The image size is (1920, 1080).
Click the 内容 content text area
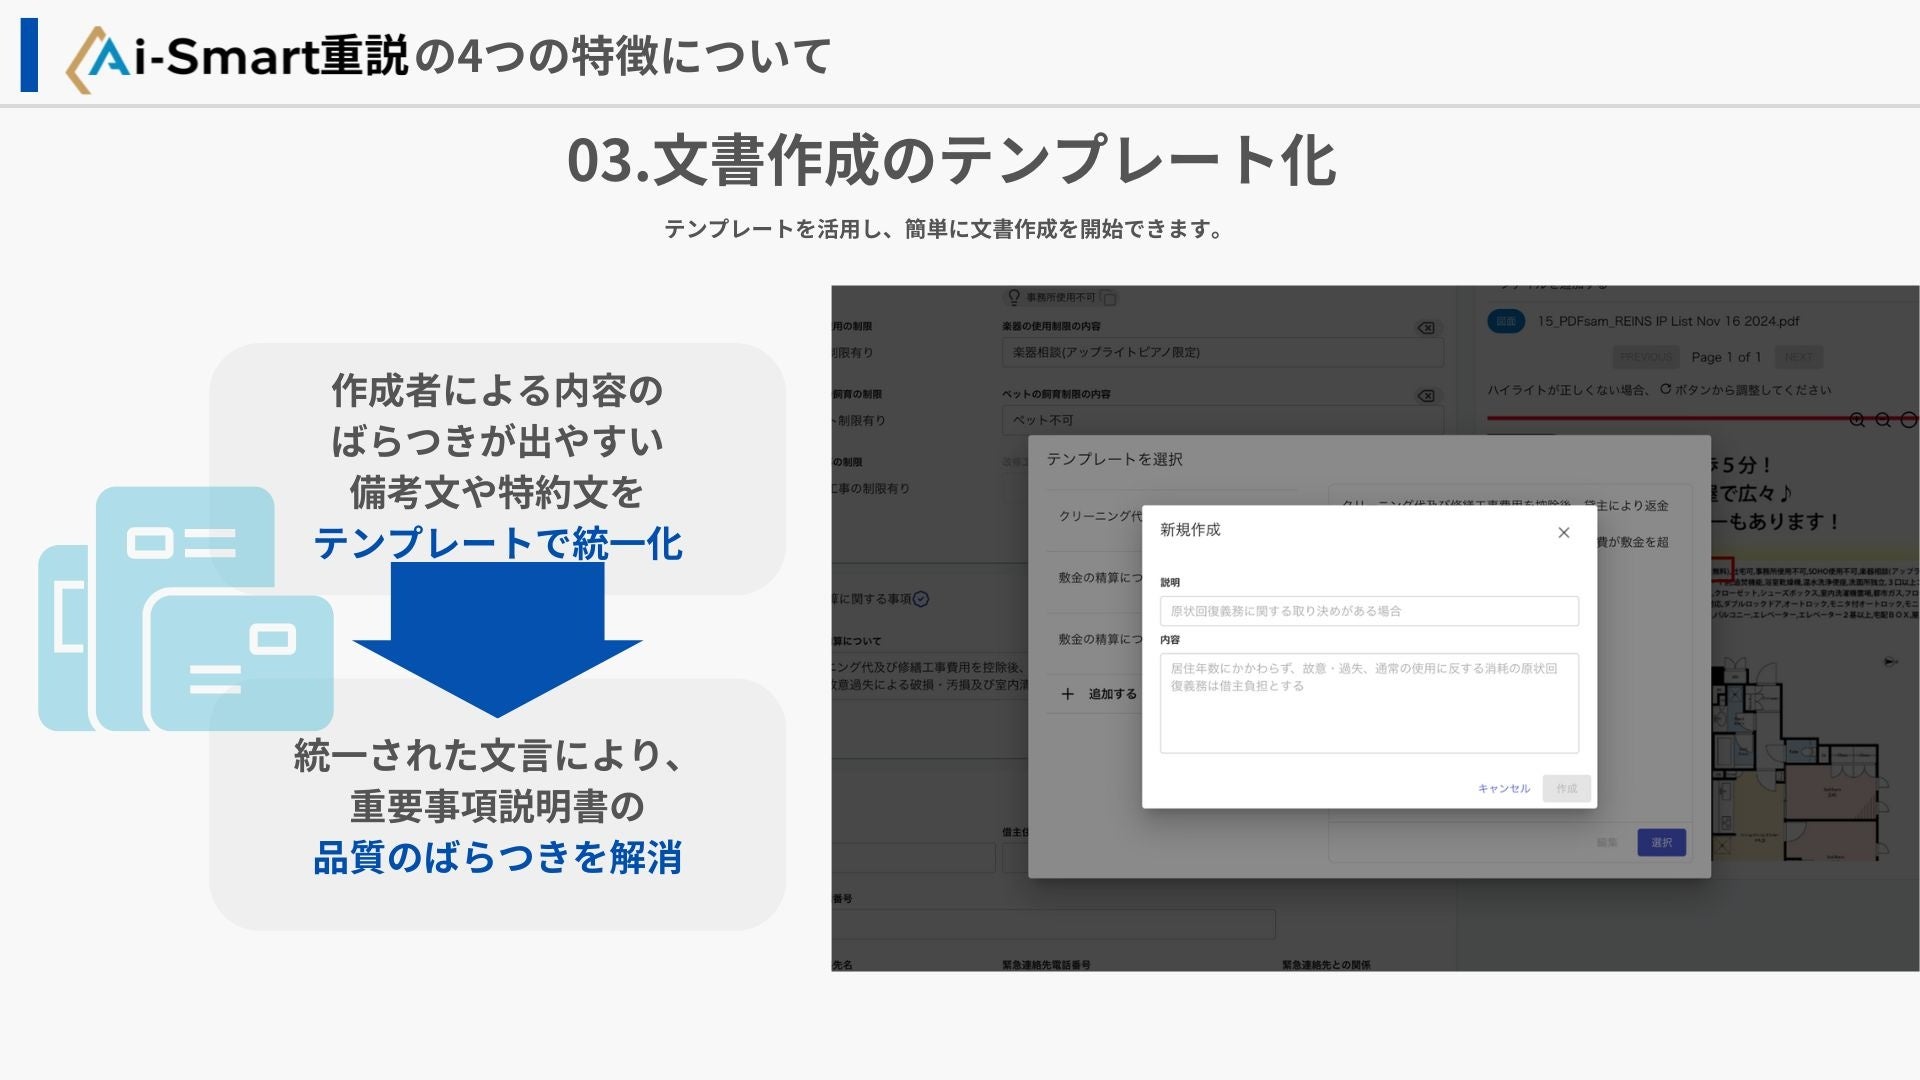point(1368,703)
